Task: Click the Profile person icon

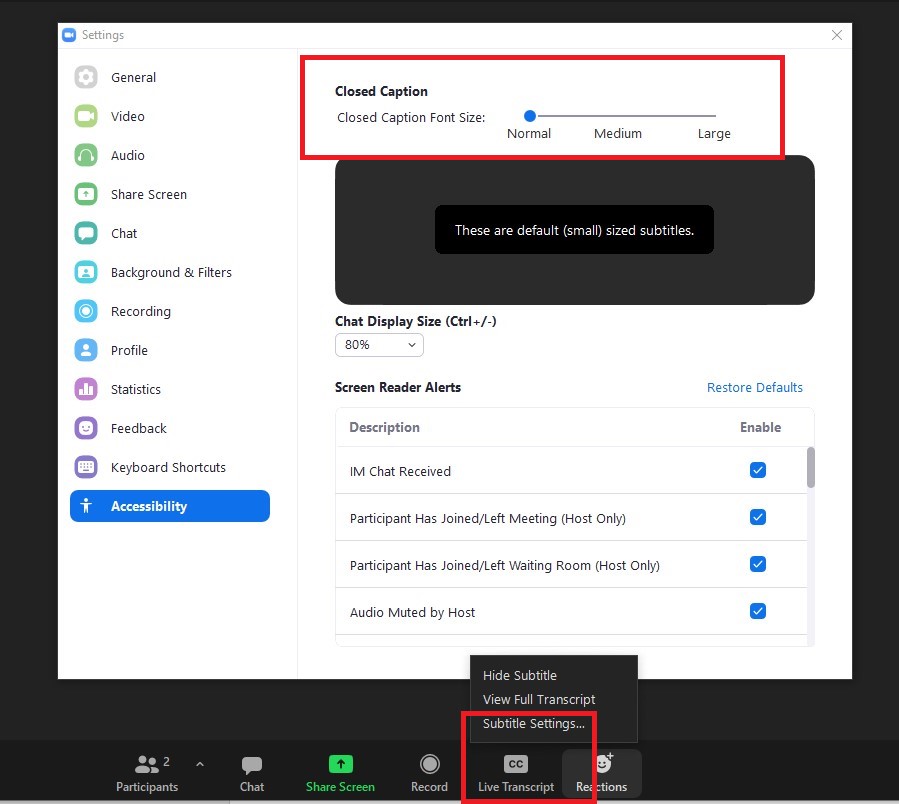Action: click(x=86, y=350)
